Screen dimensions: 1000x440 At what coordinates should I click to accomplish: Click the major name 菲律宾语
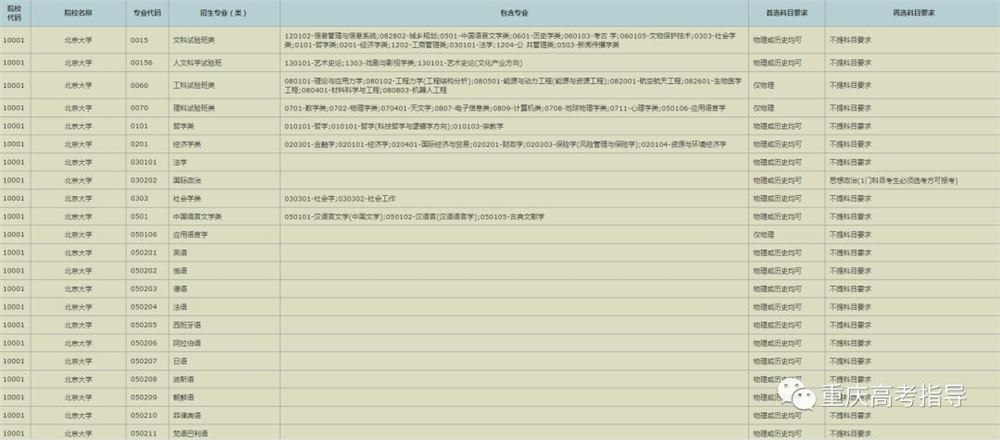click(x=187, y=415)
